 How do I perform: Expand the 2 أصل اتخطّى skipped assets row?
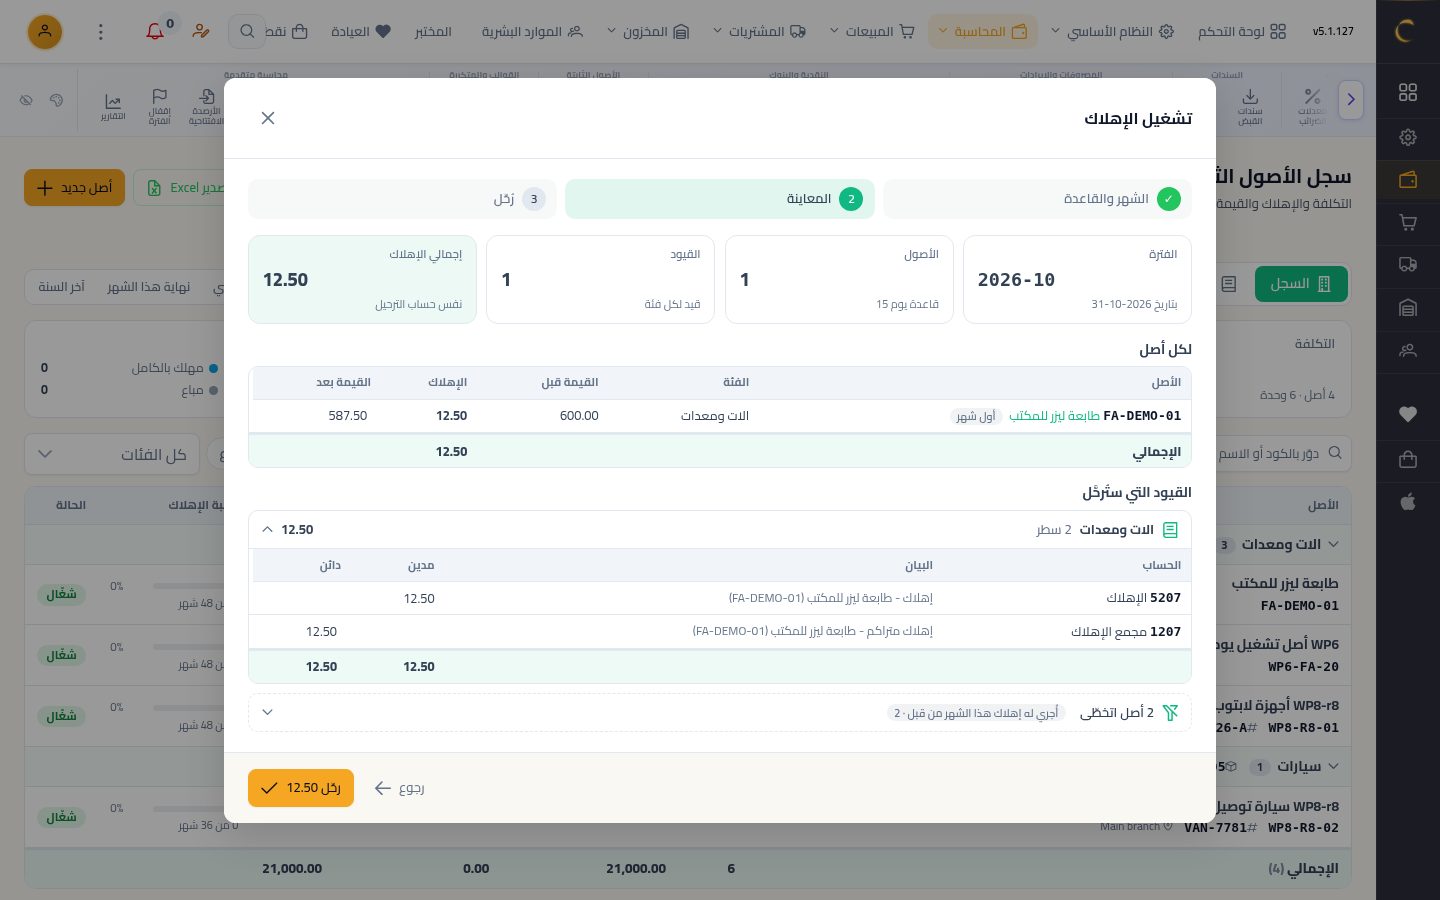coord(720,712)
